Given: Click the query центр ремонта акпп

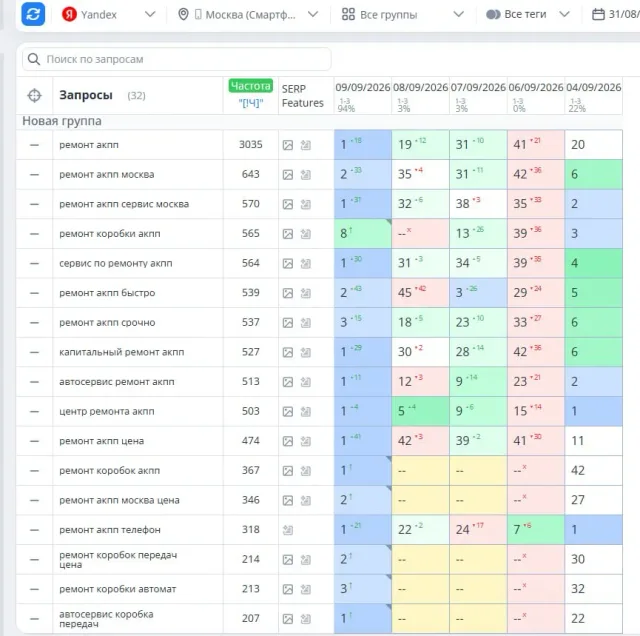Looking at the screenshot, I should (x=107, y=411).
